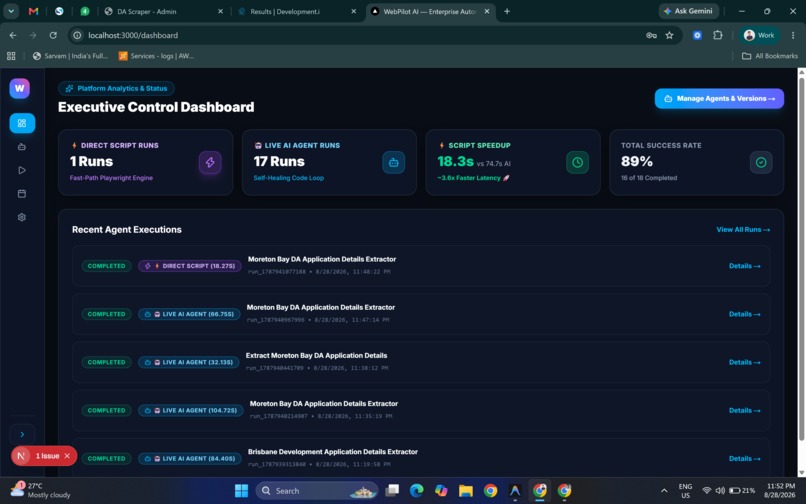This screenshot has width=806, height=504.
Task: Click the taskbar Search box
Action: [317, 491]
